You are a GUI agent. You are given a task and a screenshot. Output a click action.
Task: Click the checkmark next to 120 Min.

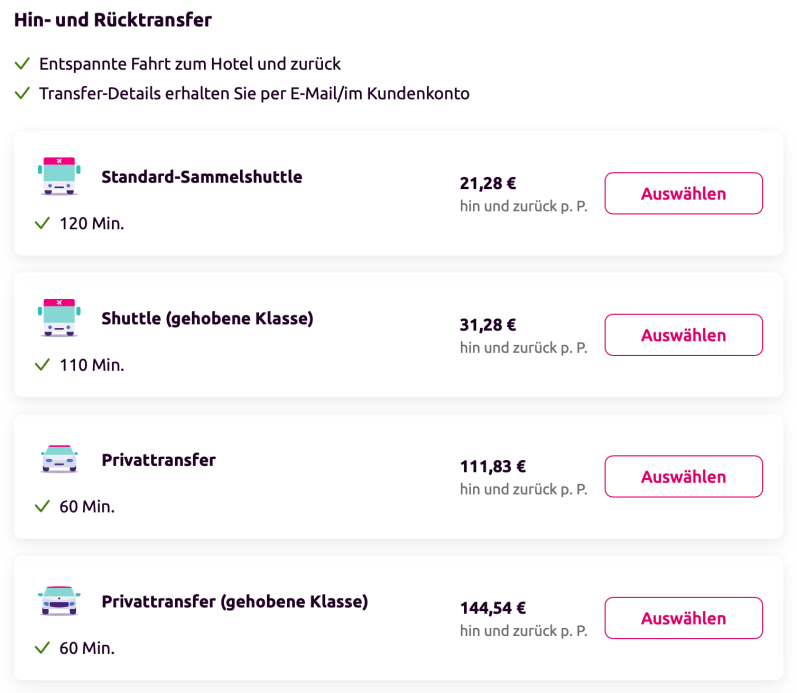pyautogui.click(x=42, y=223)
